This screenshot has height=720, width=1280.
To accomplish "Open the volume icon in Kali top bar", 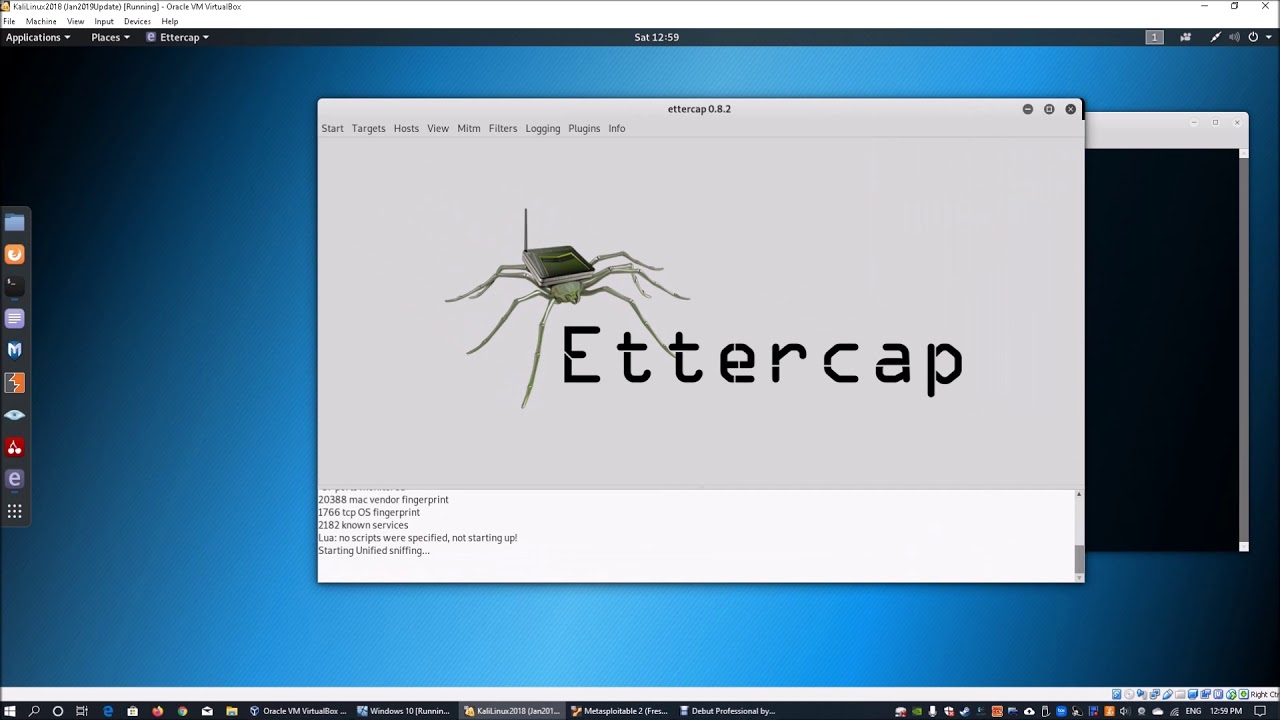I will (x=1234, y=37).
